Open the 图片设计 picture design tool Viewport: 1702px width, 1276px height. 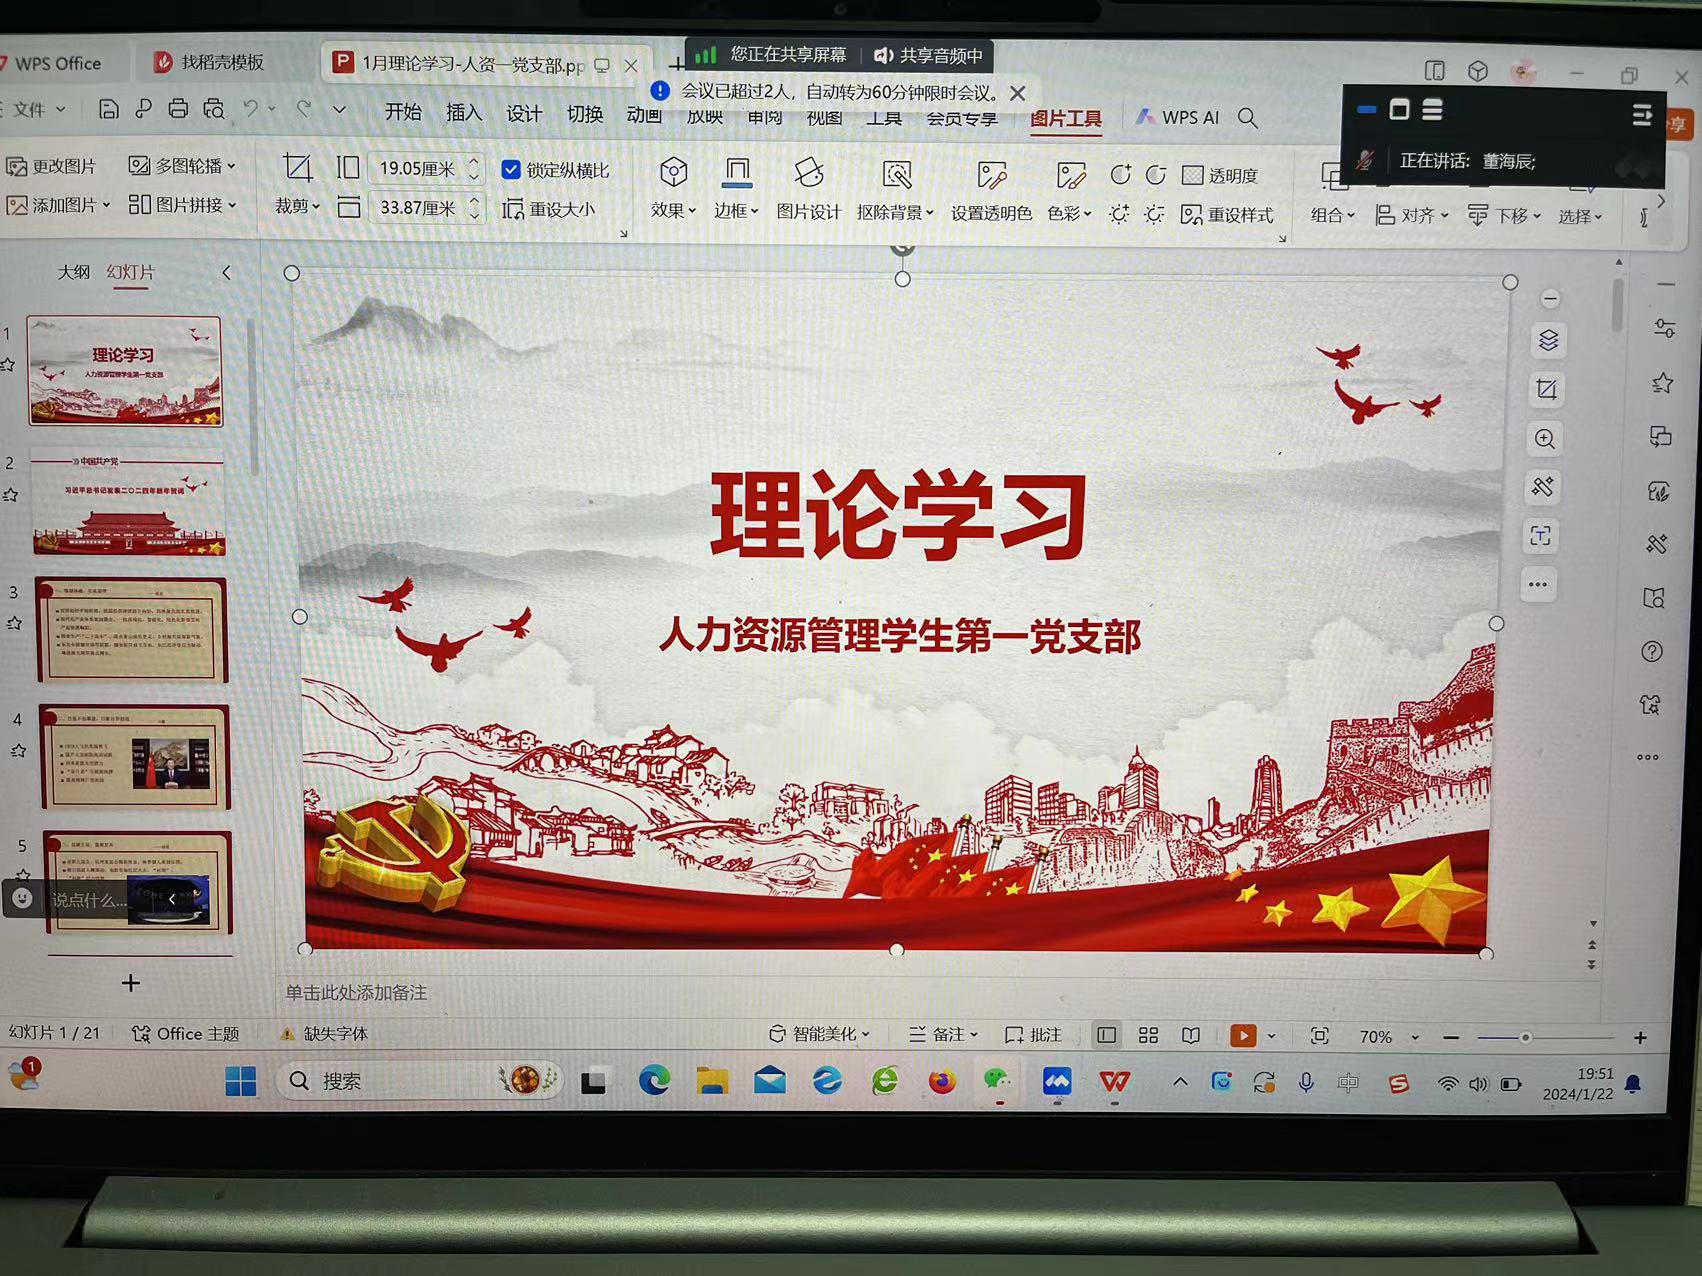click(808, 175)
